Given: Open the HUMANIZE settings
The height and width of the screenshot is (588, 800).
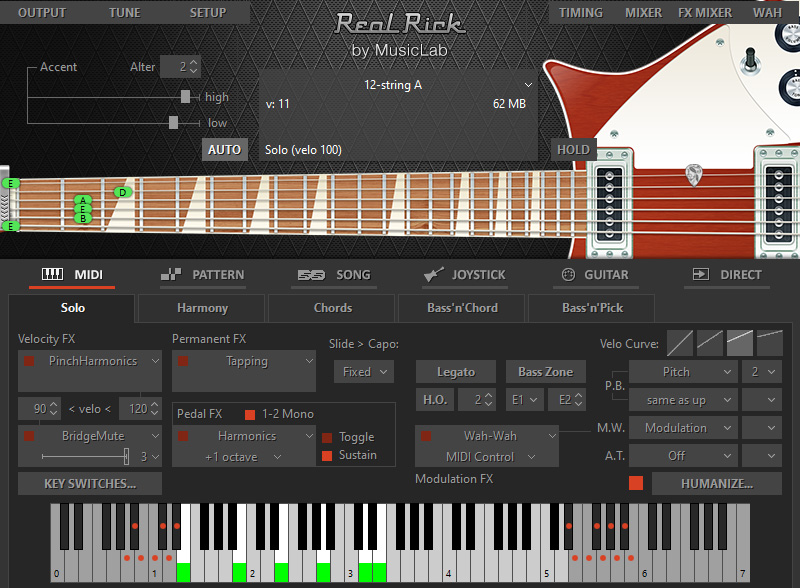Looking at the screenshot, I should point(717,483).
